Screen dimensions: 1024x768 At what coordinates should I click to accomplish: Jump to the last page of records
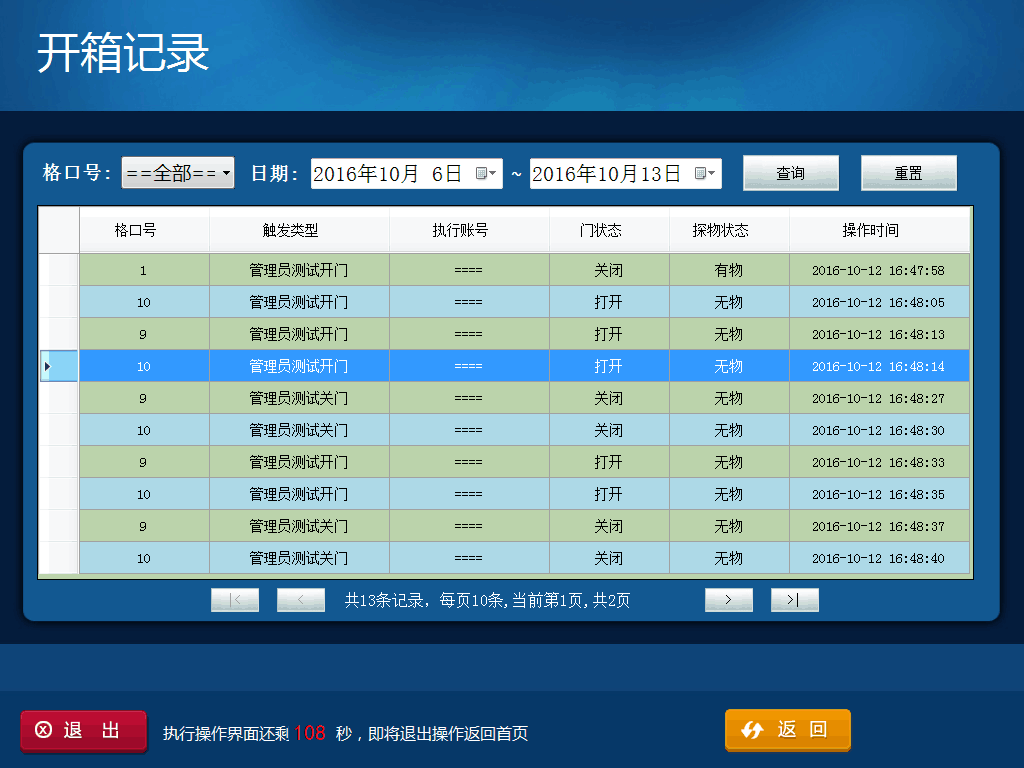click(x=795, y=600)
